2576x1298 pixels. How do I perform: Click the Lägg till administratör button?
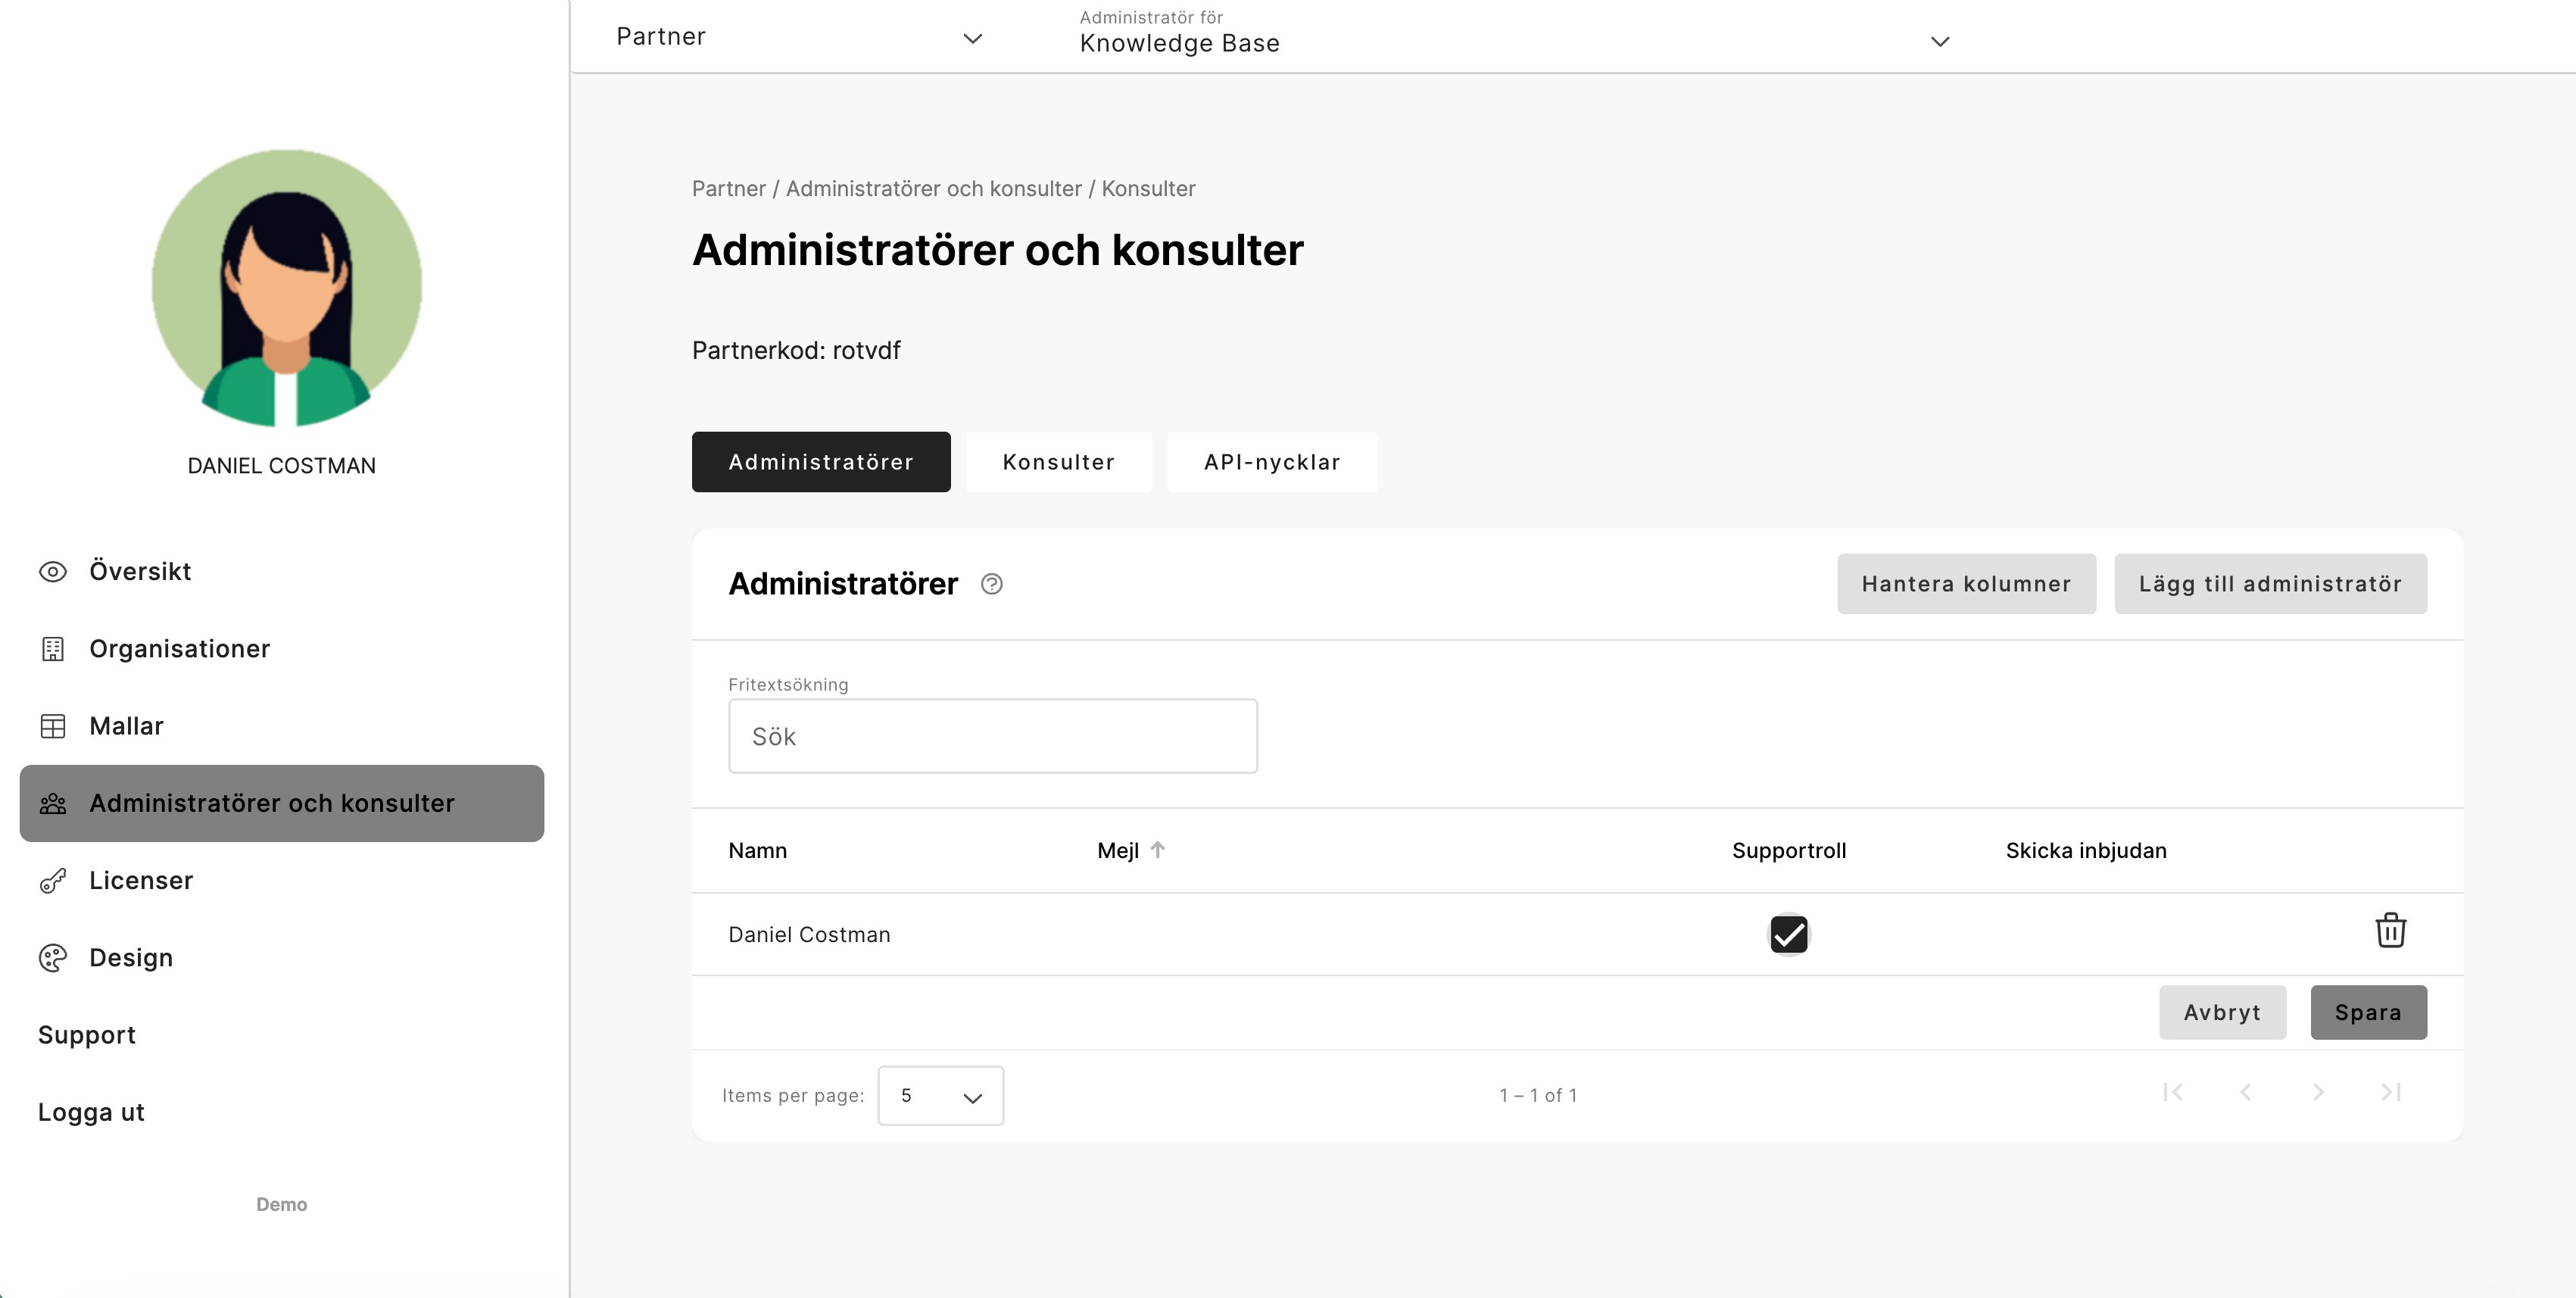click(2270, 584)
